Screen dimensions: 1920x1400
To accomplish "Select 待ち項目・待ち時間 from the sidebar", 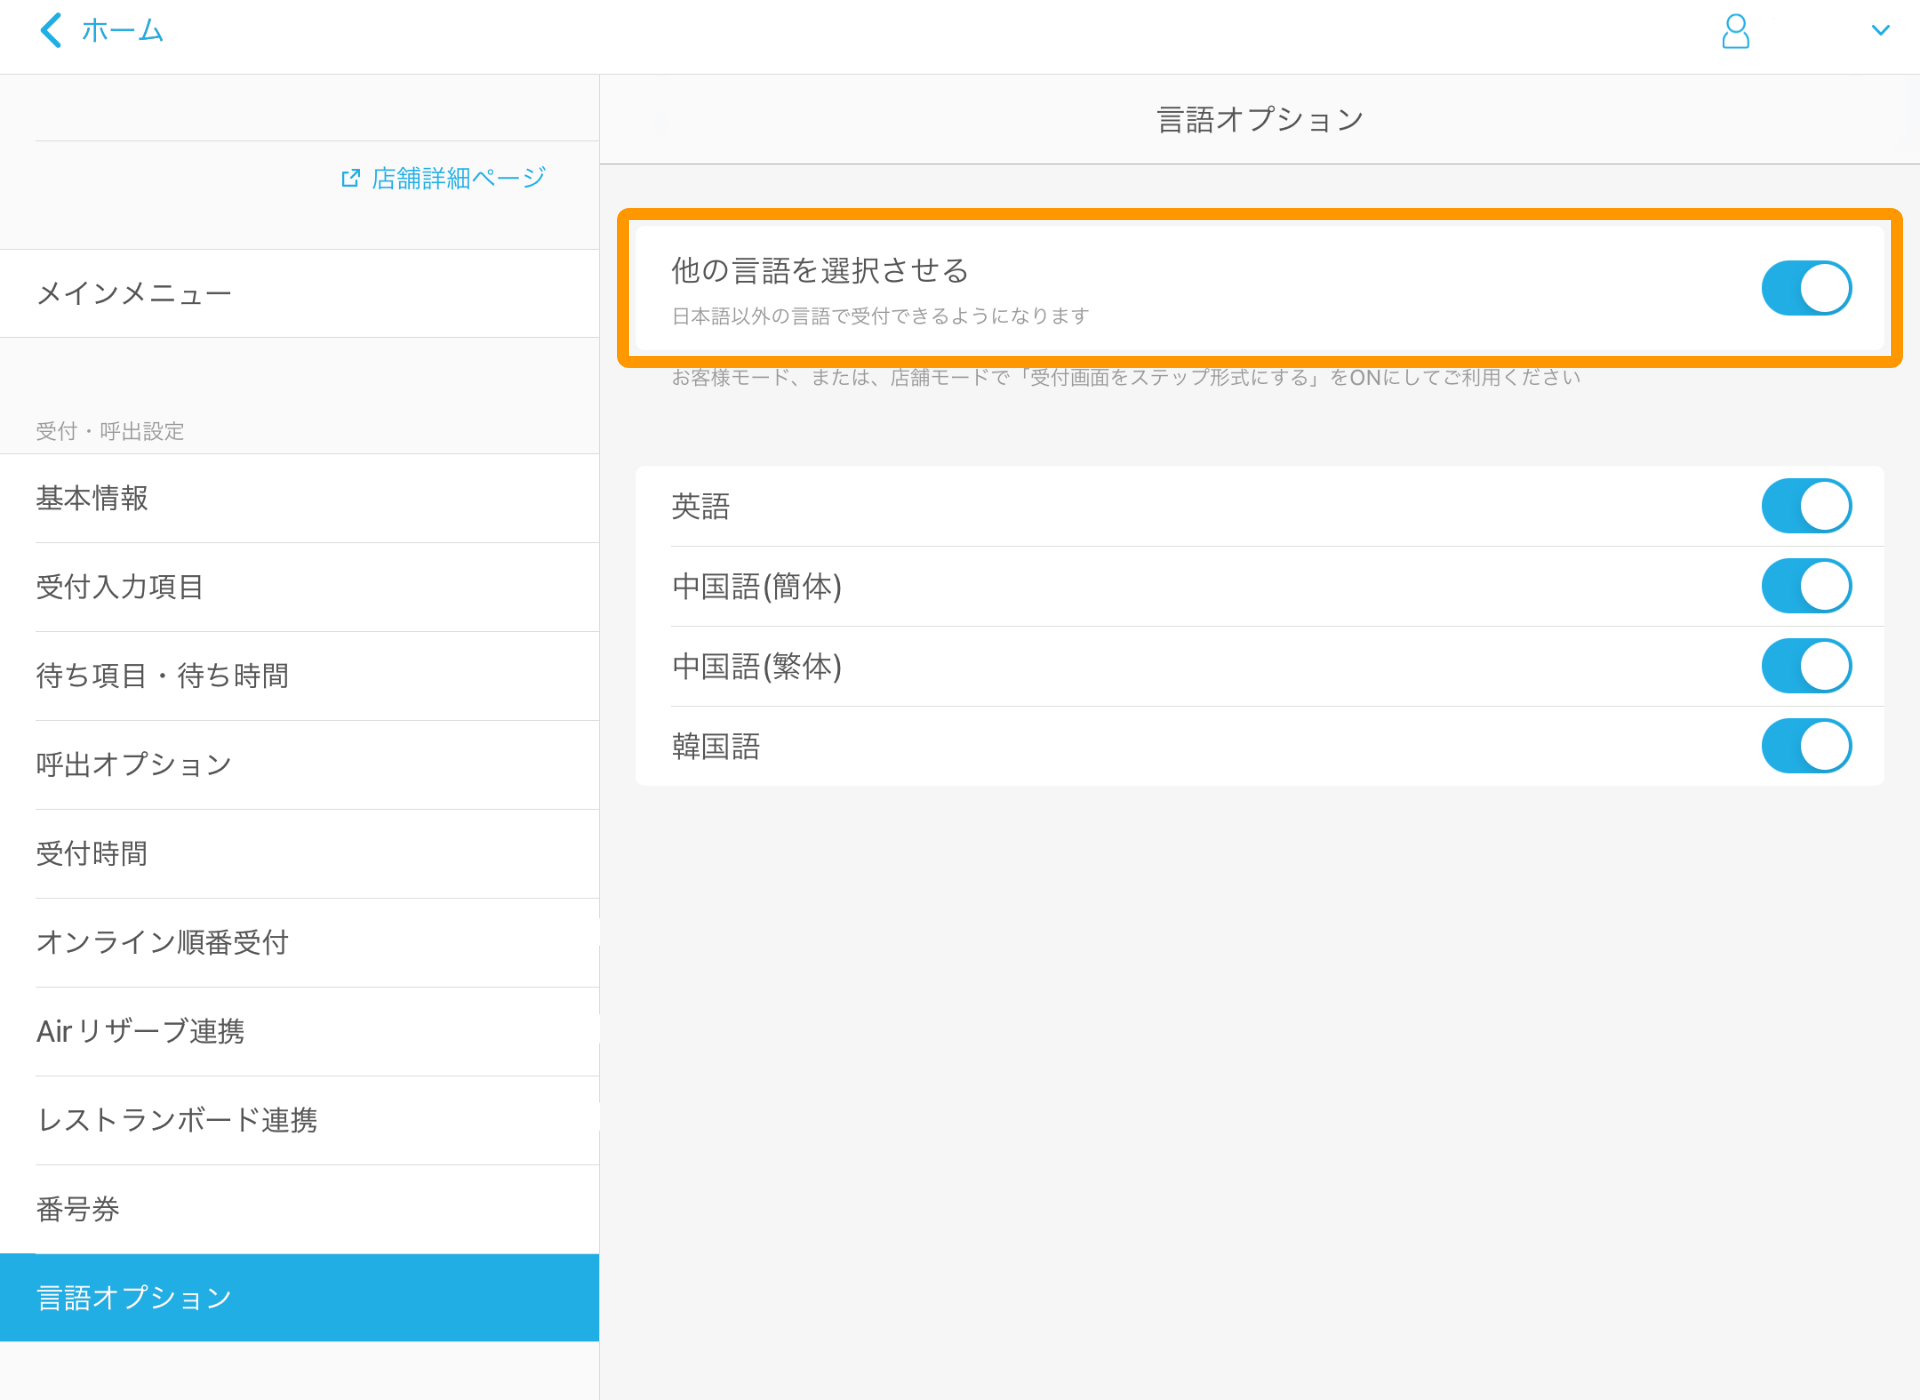I will coord(162,676).
